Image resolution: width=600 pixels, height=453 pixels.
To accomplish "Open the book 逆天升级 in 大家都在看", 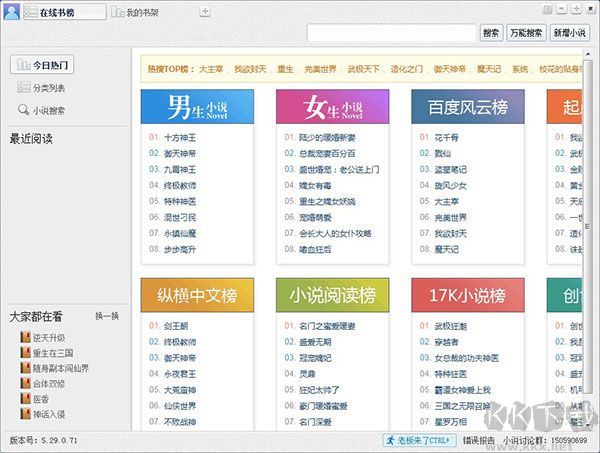I will [x=43, y=337].
